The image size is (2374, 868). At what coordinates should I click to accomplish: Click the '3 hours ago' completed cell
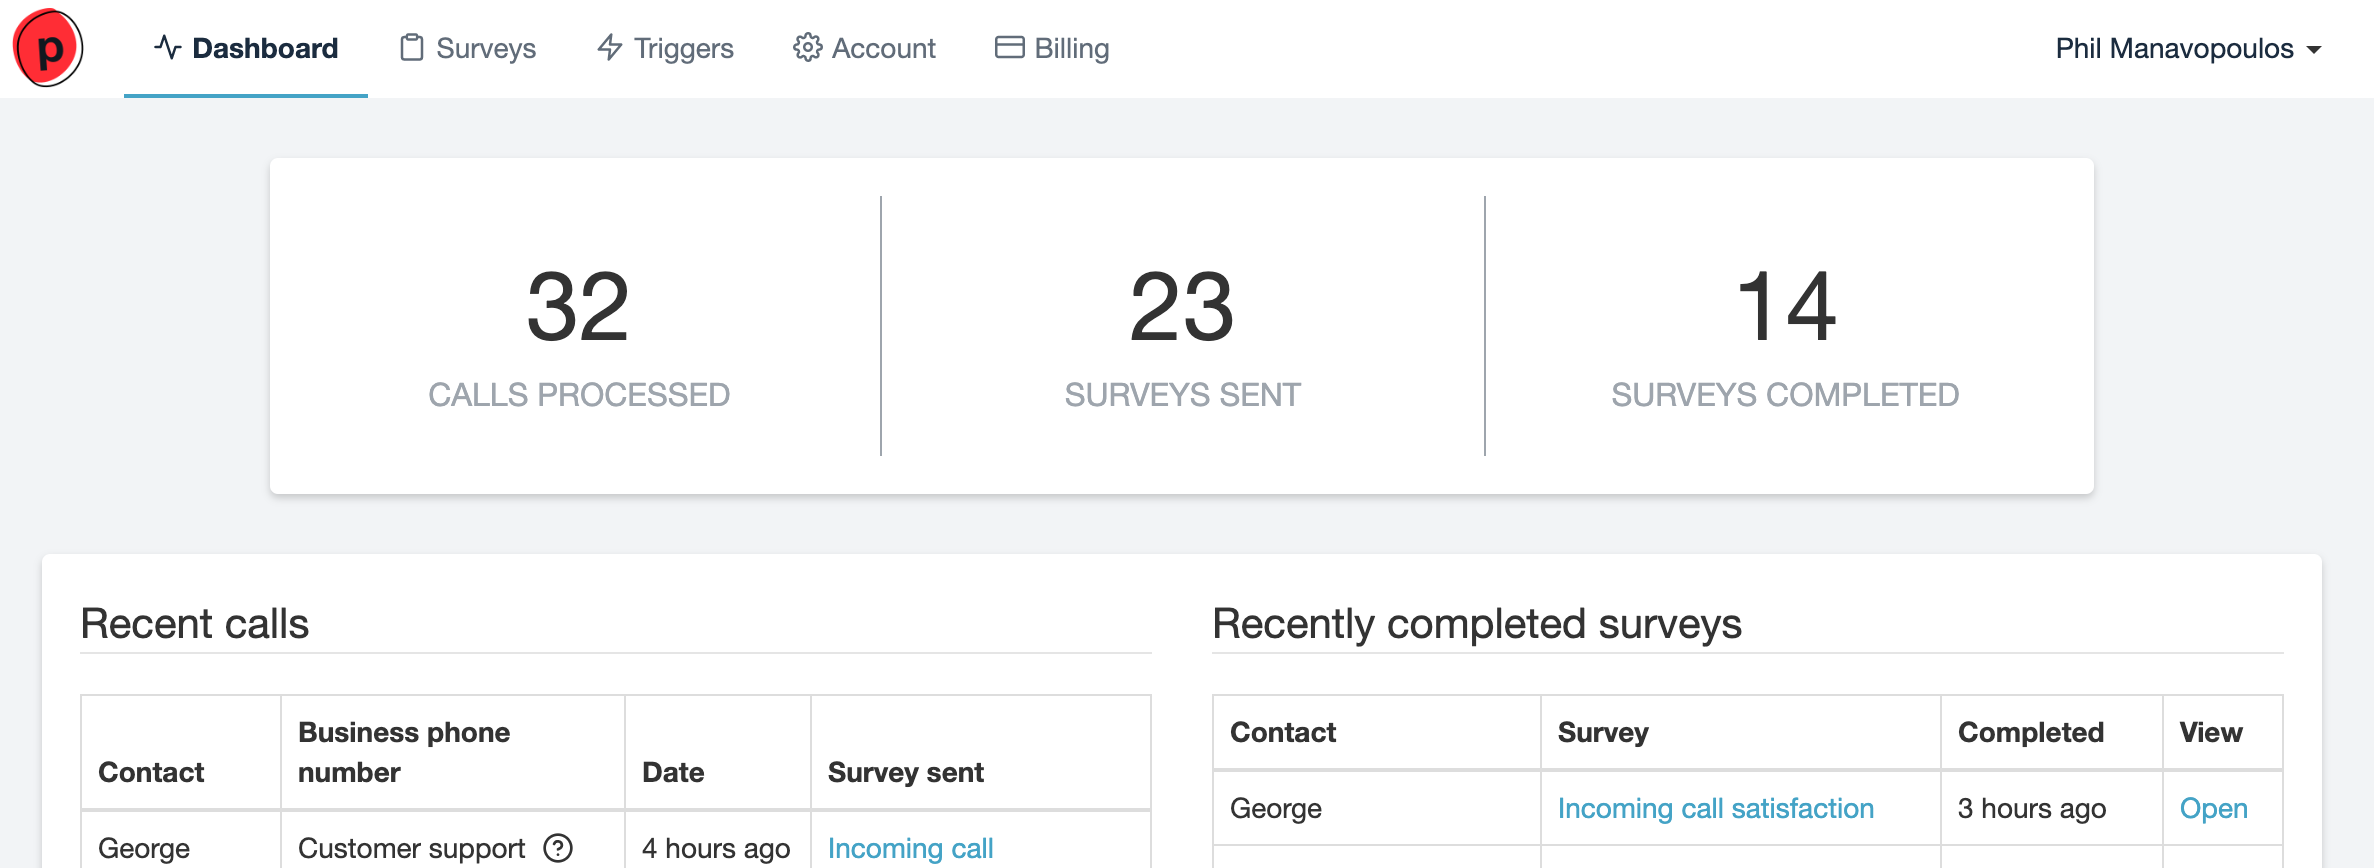coord(2052,808)
